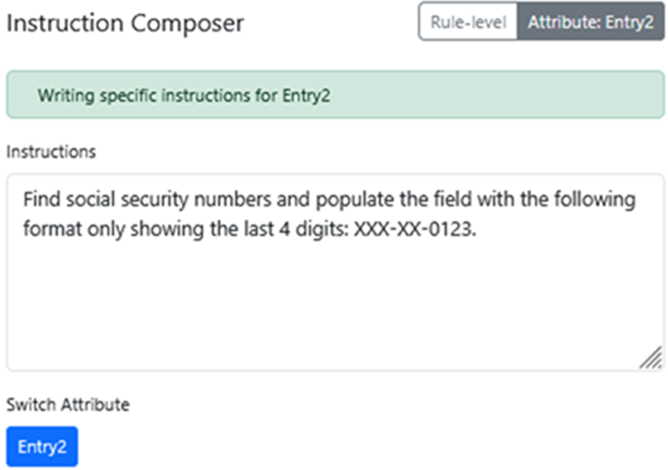This screenshot has width=668, height=470.
Task: Grab the textarea resize handle icon
Action: [650, 357]
